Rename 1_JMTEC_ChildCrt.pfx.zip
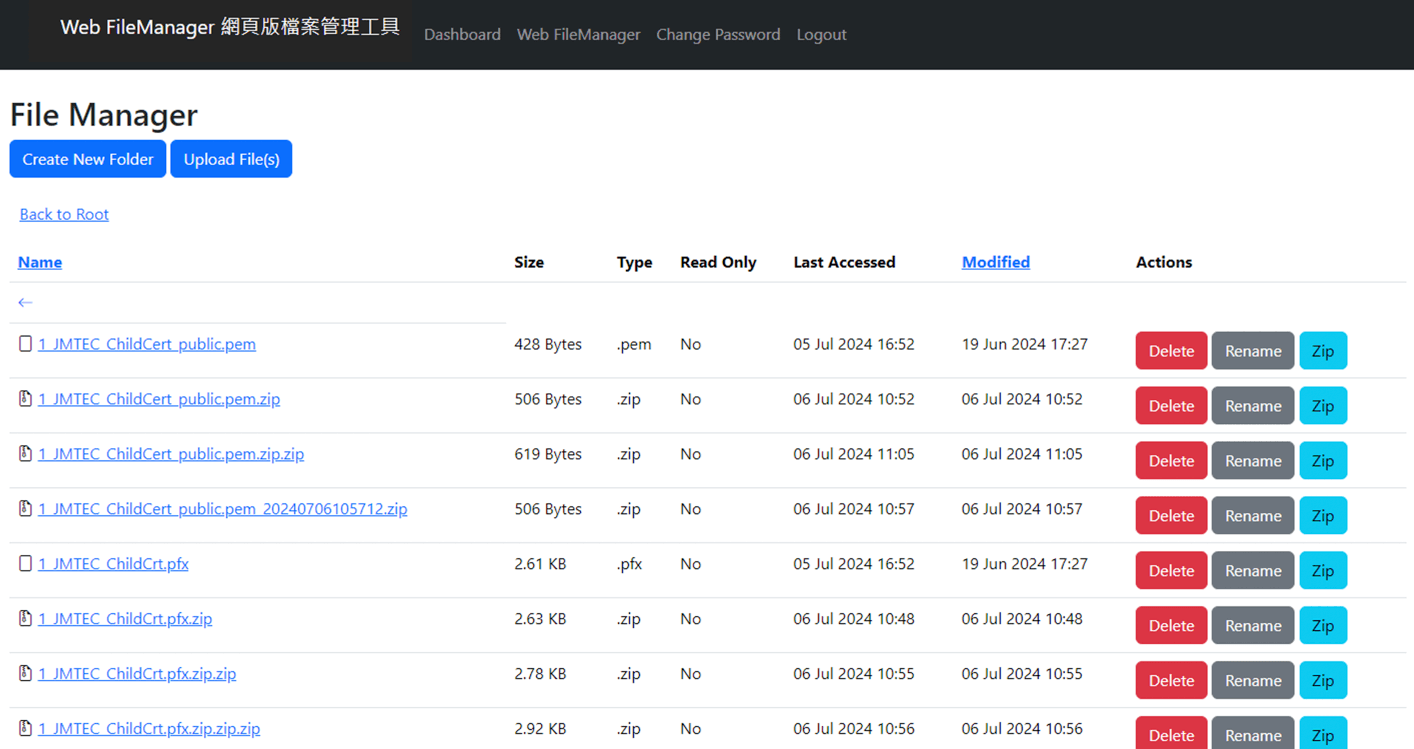This screenshot has width=1414, height=749. coord(1253,626)
